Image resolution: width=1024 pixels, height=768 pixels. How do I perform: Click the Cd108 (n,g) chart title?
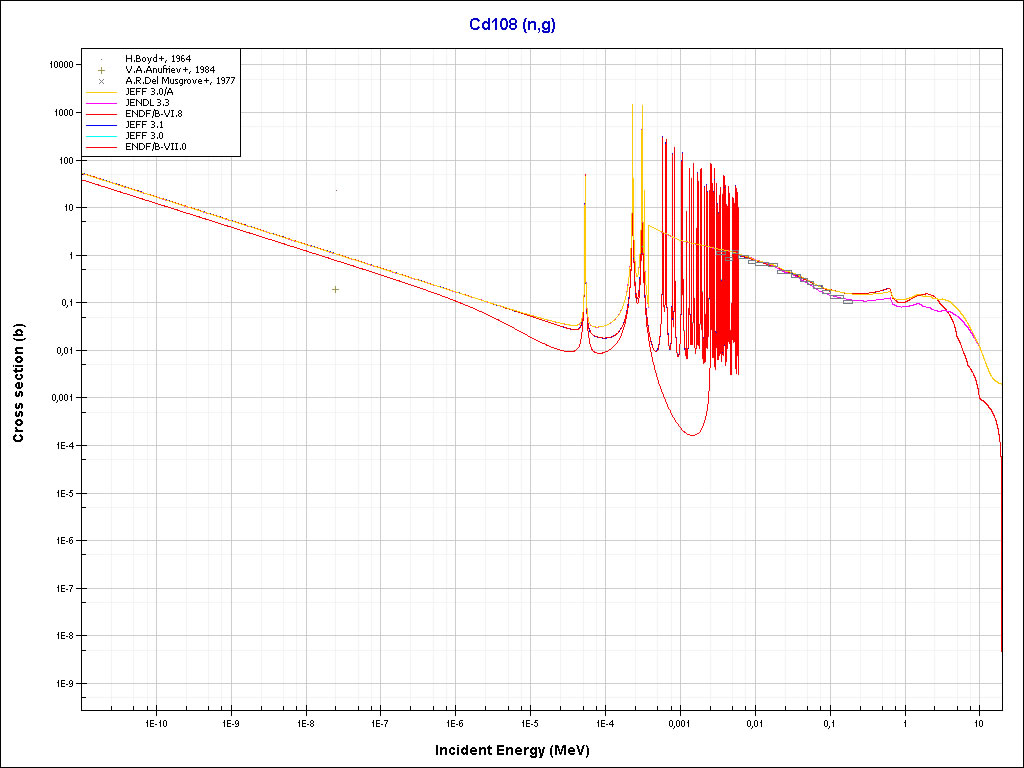[512, 25]
